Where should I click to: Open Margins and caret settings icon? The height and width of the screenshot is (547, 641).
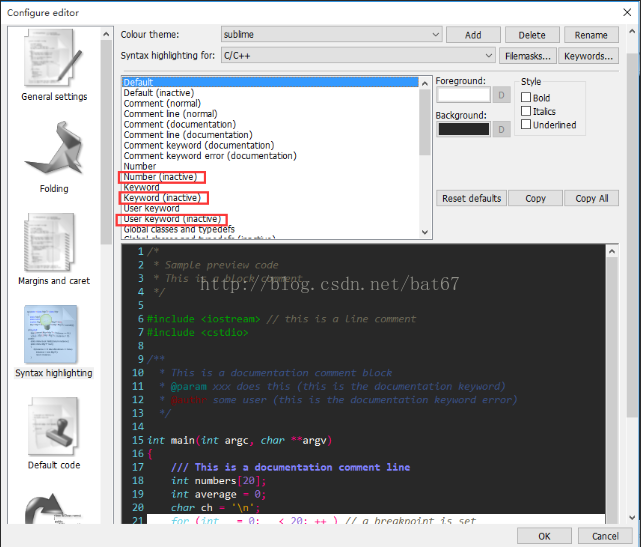coord(49,242)
